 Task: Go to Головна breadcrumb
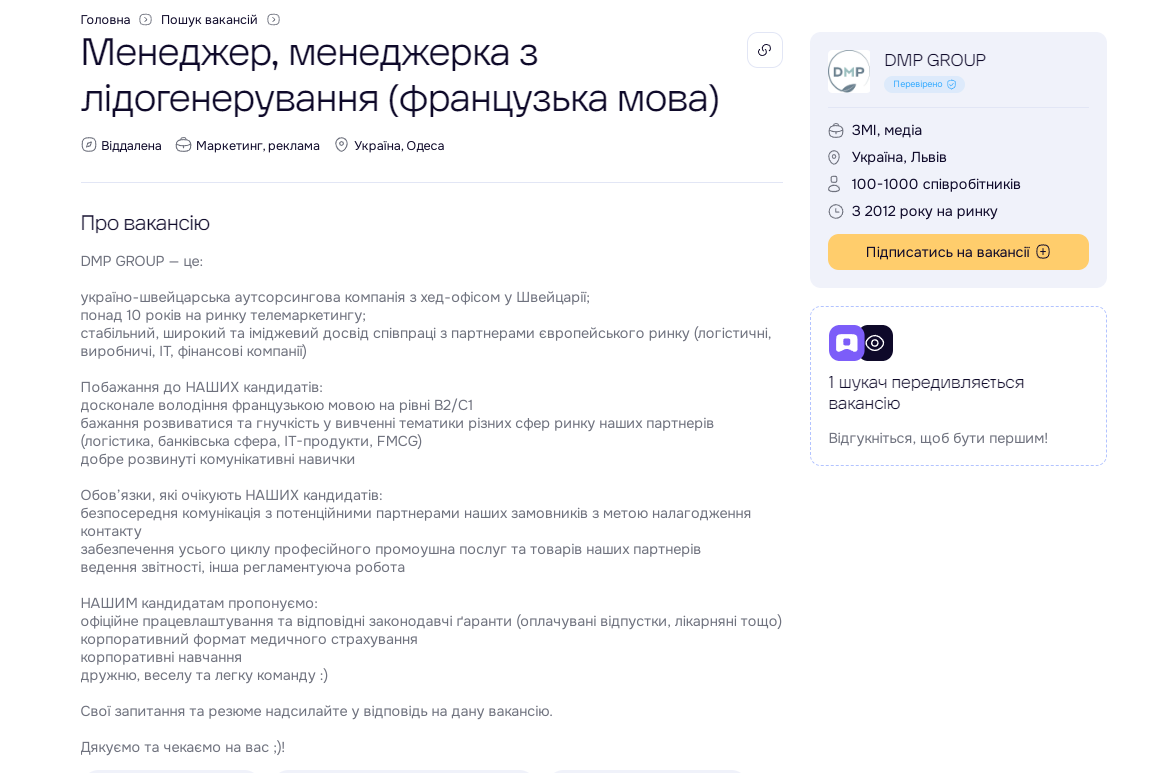pyautogui.click(x=105, y=20)
